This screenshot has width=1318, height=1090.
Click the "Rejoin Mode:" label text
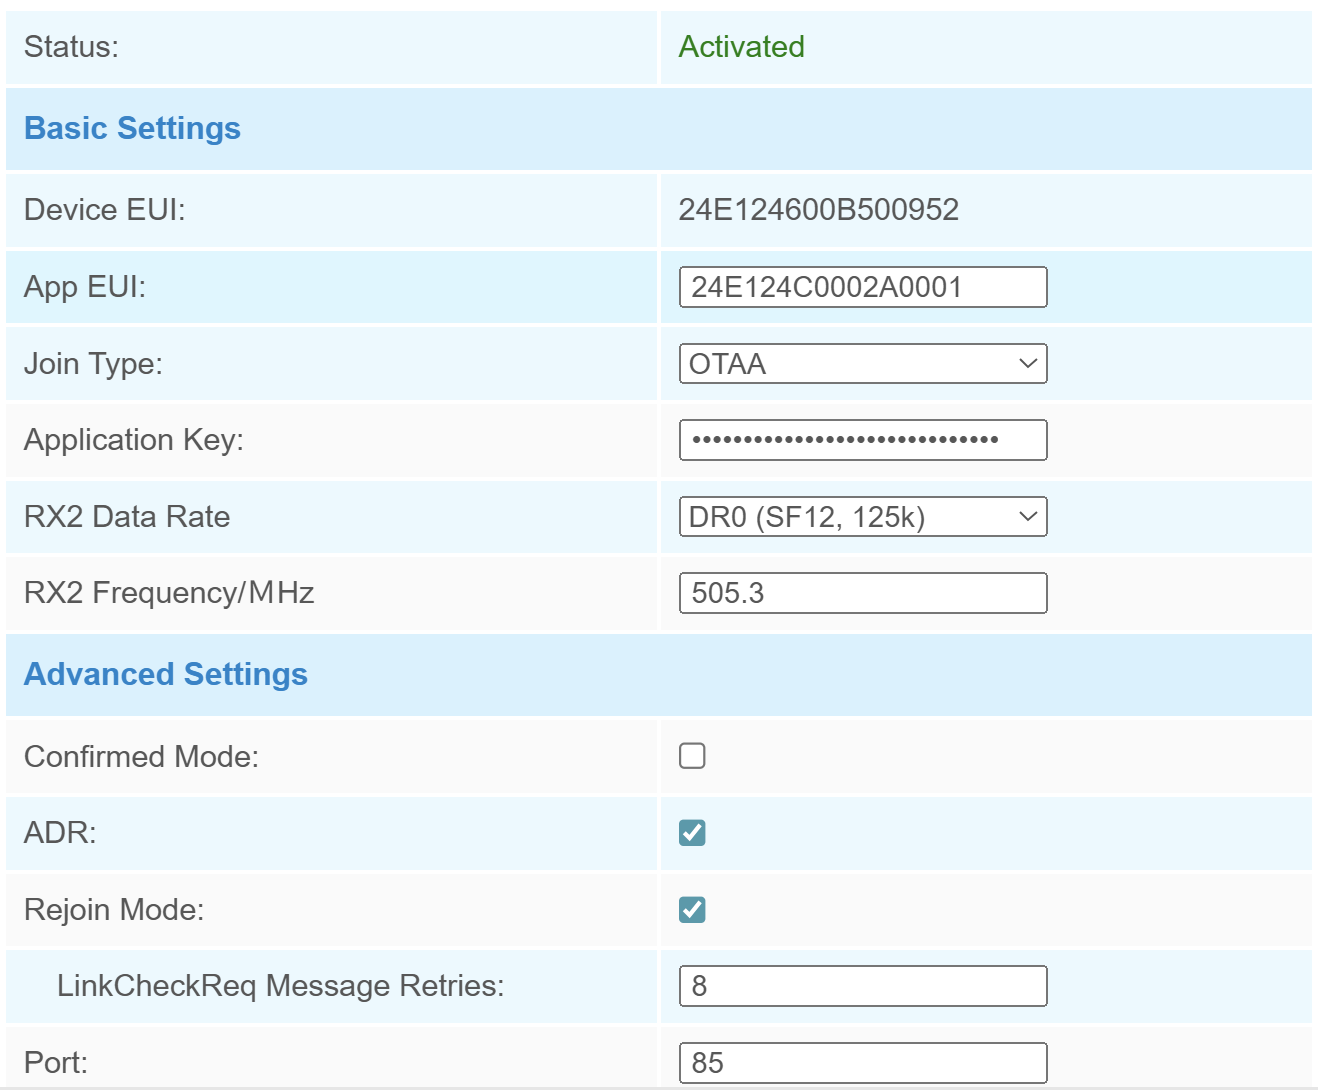coord(114,910)
